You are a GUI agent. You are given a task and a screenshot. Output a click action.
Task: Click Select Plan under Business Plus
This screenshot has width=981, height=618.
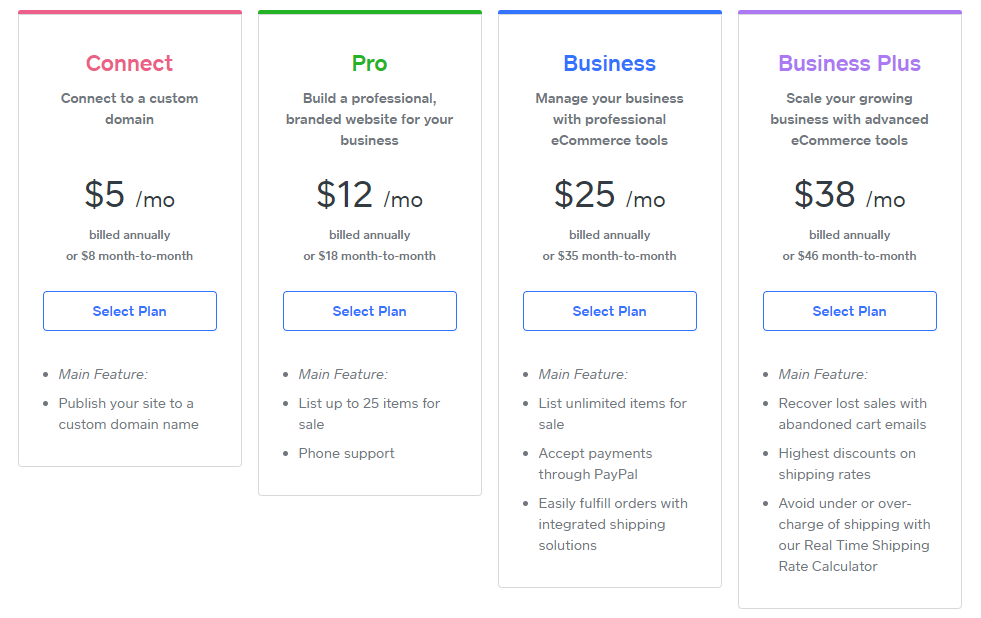[849, 311]
